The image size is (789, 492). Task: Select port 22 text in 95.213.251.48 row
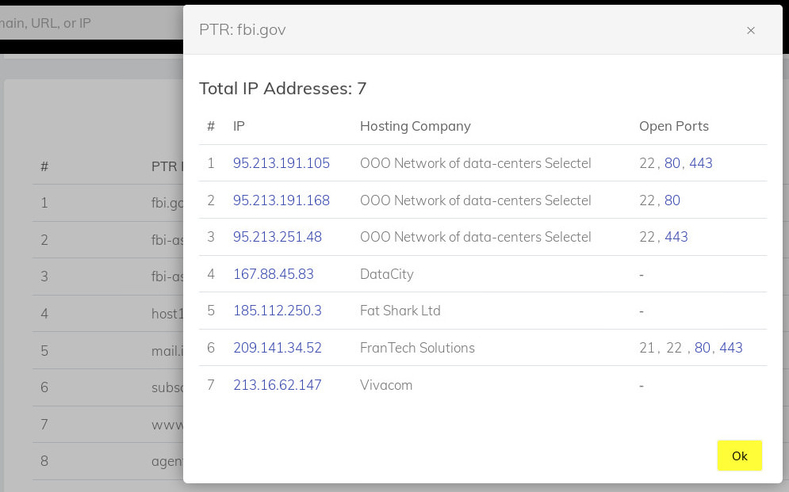(x=647, y=237)
